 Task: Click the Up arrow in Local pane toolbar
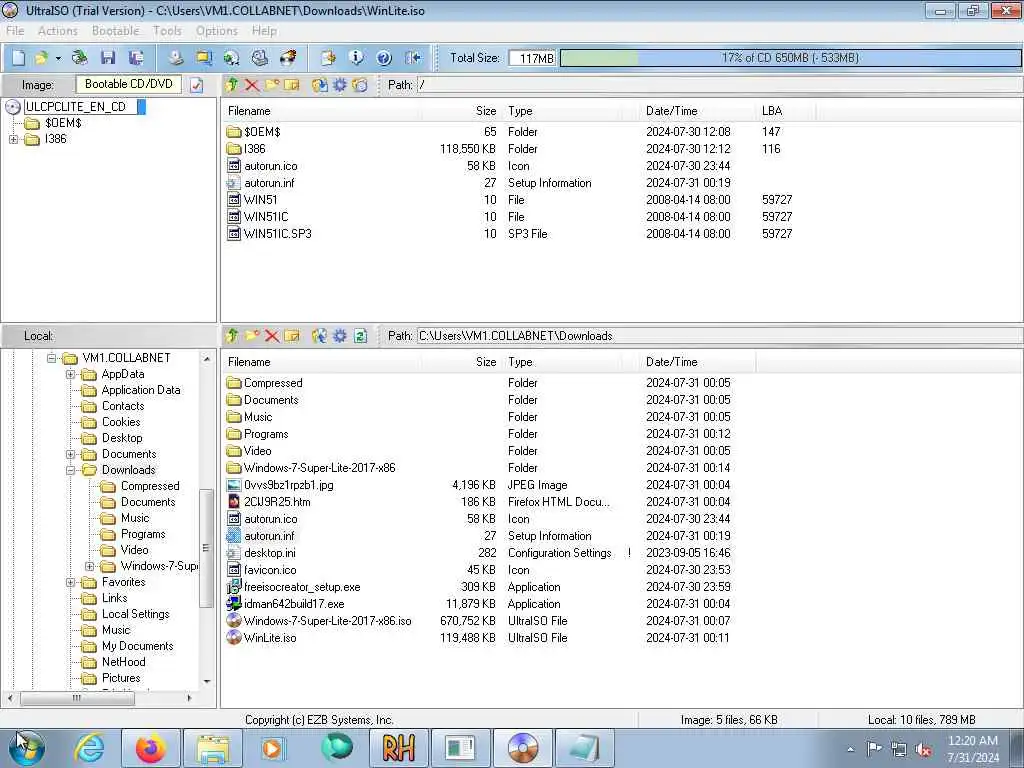point(232,336)
